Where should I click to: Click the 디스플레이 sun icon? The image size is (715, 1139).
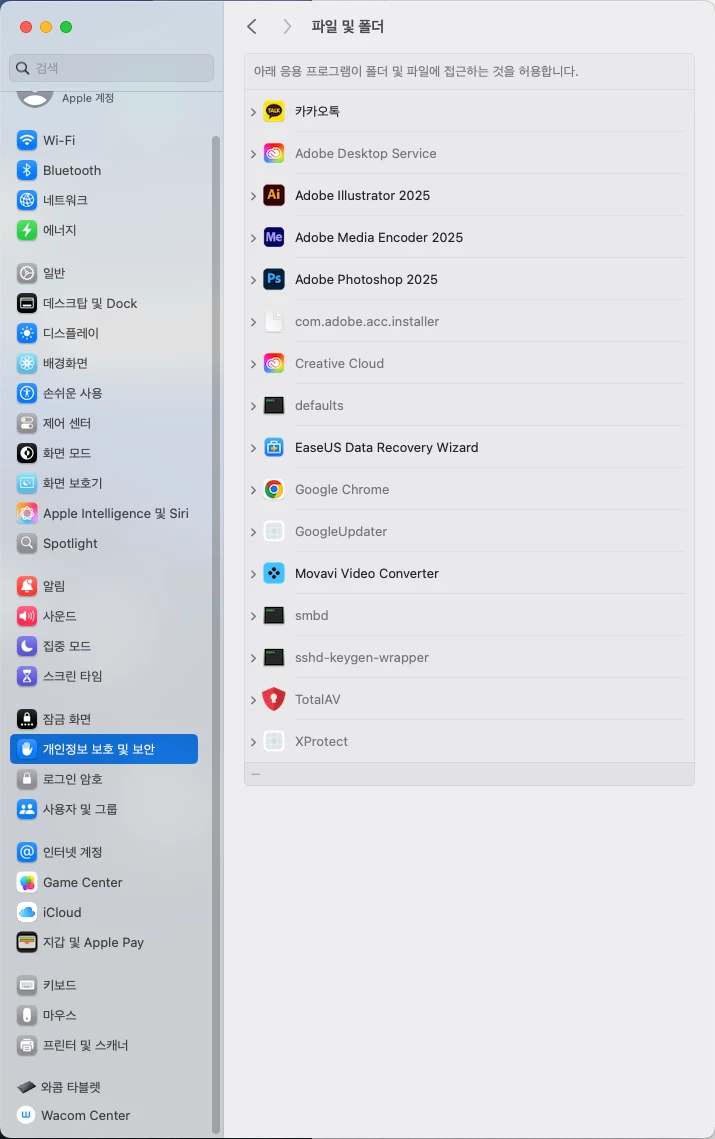point(27,333)
